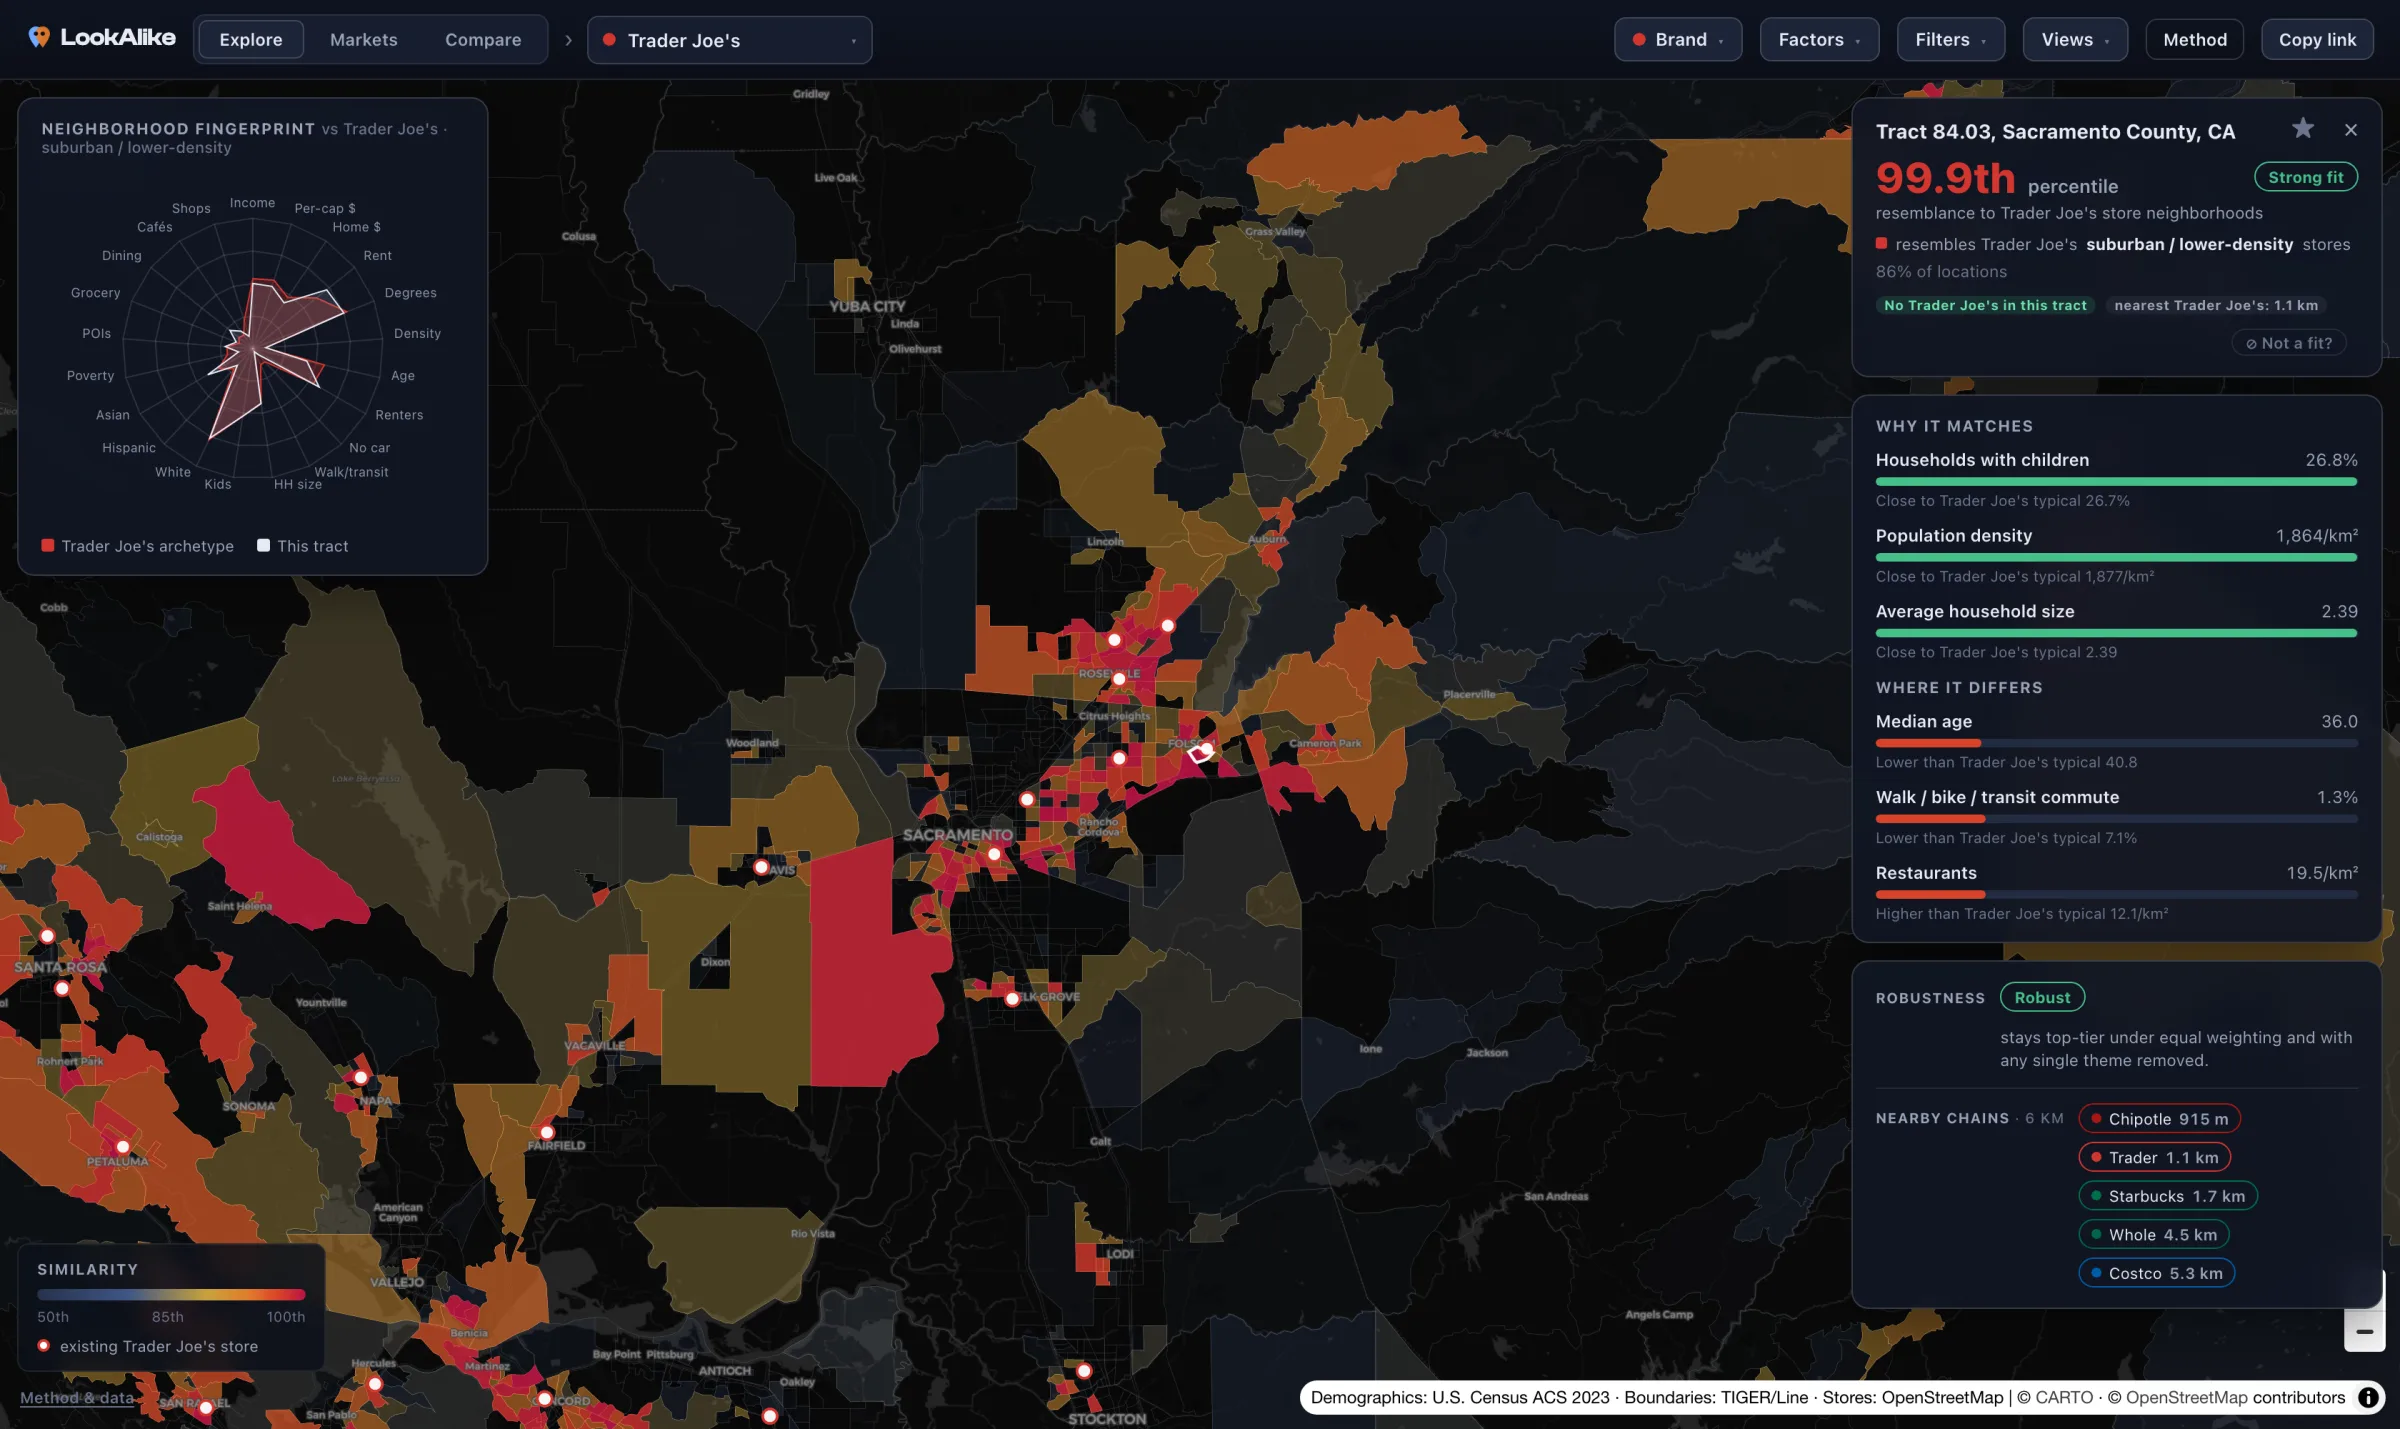This screenshot has width=2400, height=1429.
Task: Click the Copy link button
Action: click(2317, 40)
